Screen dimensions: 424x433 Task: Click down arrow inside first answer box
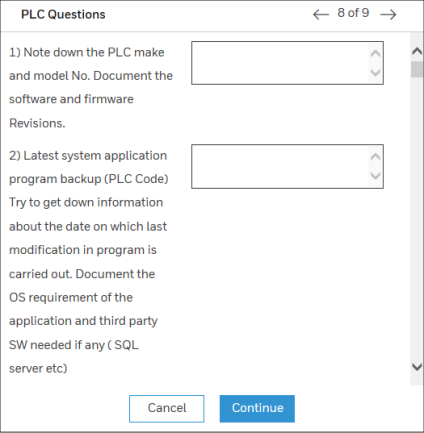click(x=376, y=72)
